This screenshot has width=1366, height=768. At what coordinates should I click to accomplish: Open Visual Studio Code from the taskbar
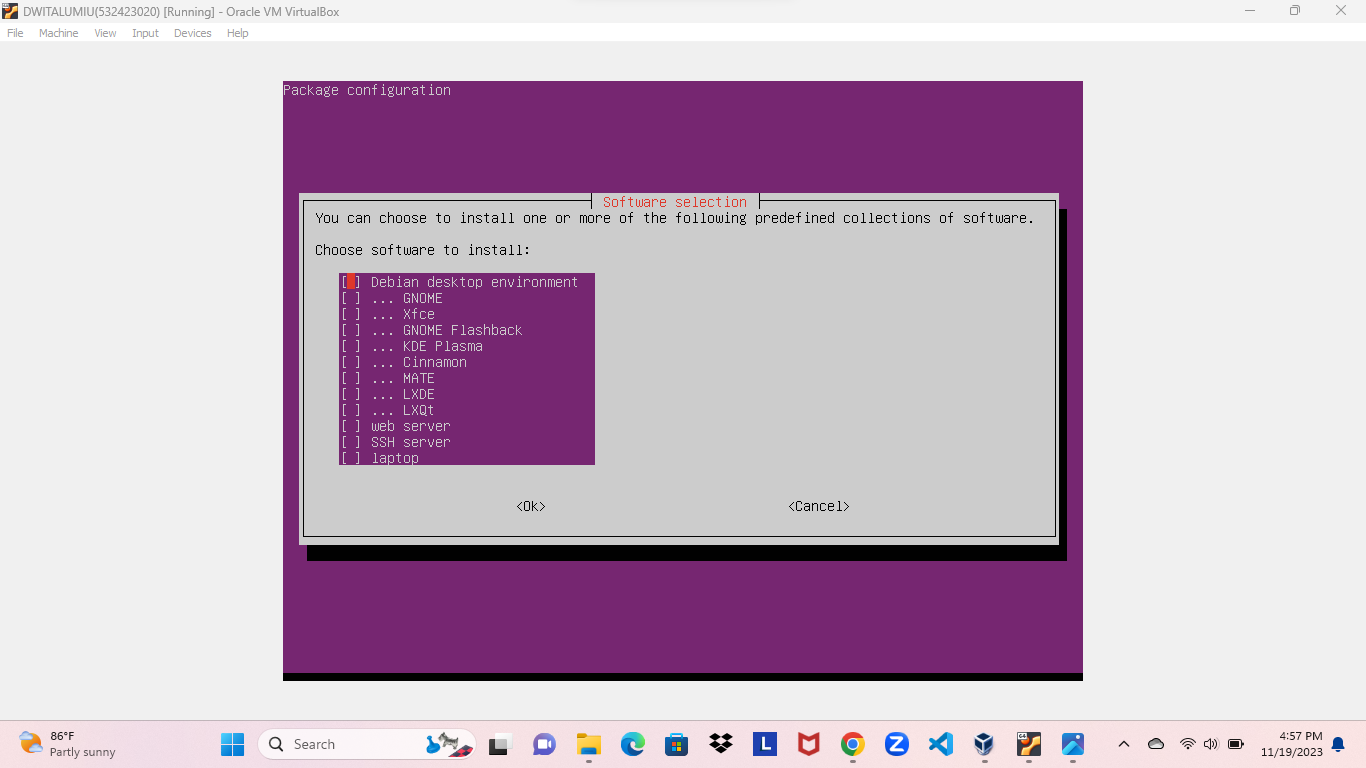coord(940,744)
